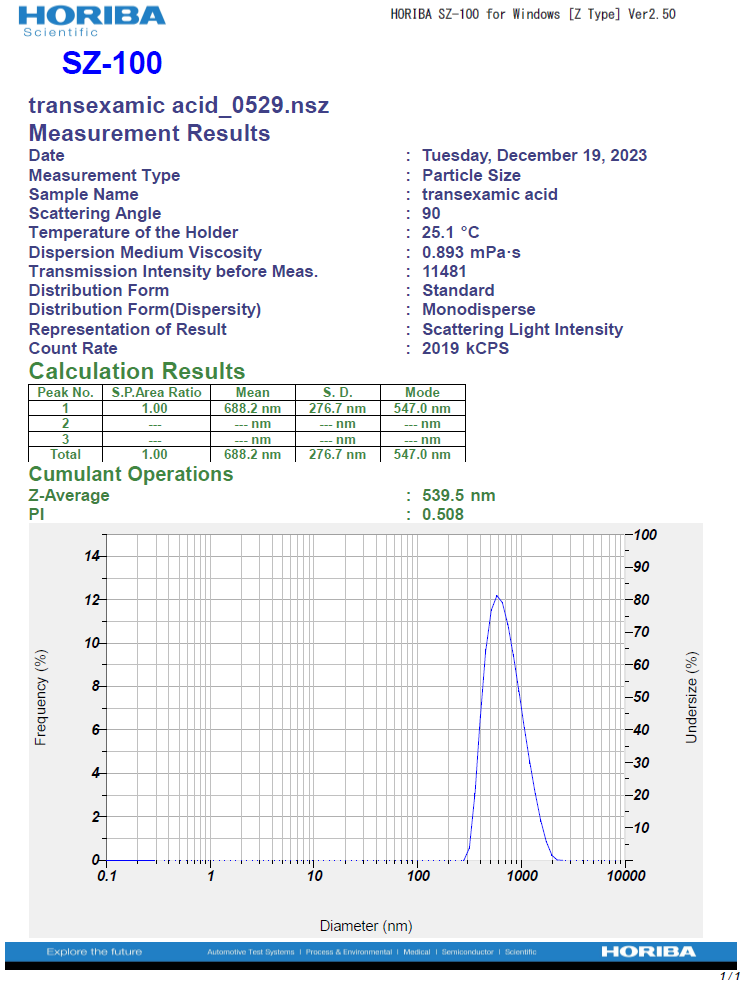Viewport: 743px width, 987px height.
Task: Click the transmission intensity value 11481
Action: click(x=444, y=271)
